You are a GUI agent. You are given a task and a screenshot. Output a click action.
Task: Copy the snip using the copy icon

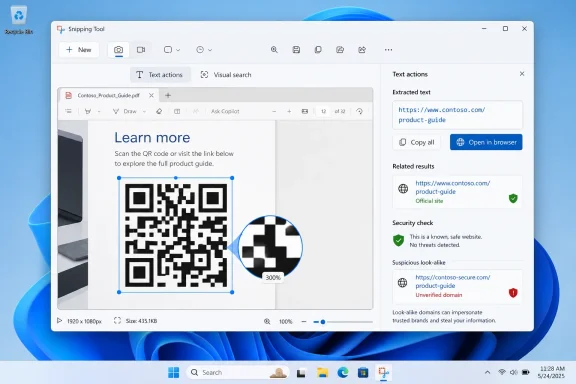point(318,50)
